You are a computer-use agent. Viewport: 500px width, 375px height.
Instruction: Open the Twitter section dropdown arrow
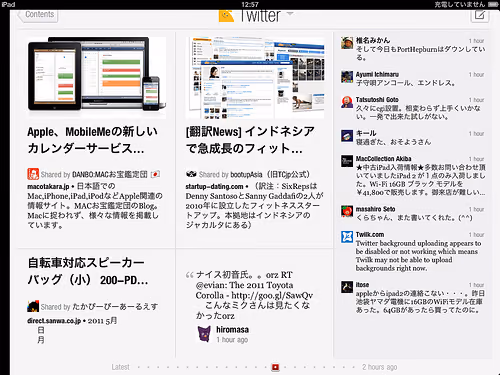tap(290, 14)
